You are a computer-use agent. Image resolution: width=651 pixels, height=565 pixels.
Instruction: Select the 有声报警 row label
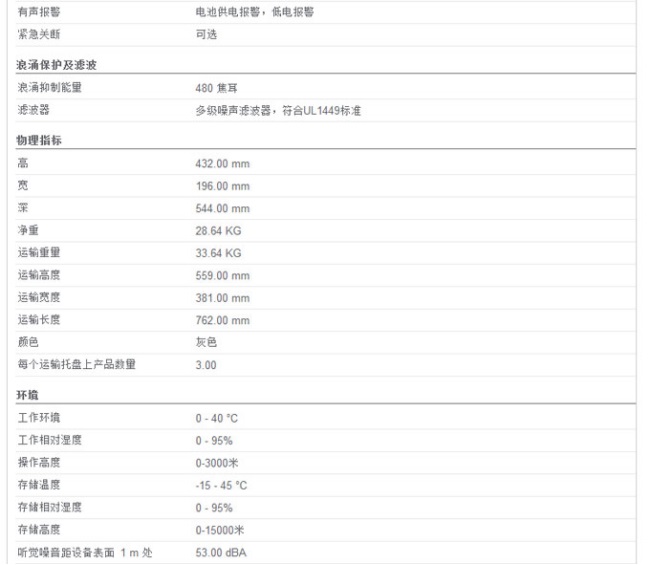coord(38,12)
